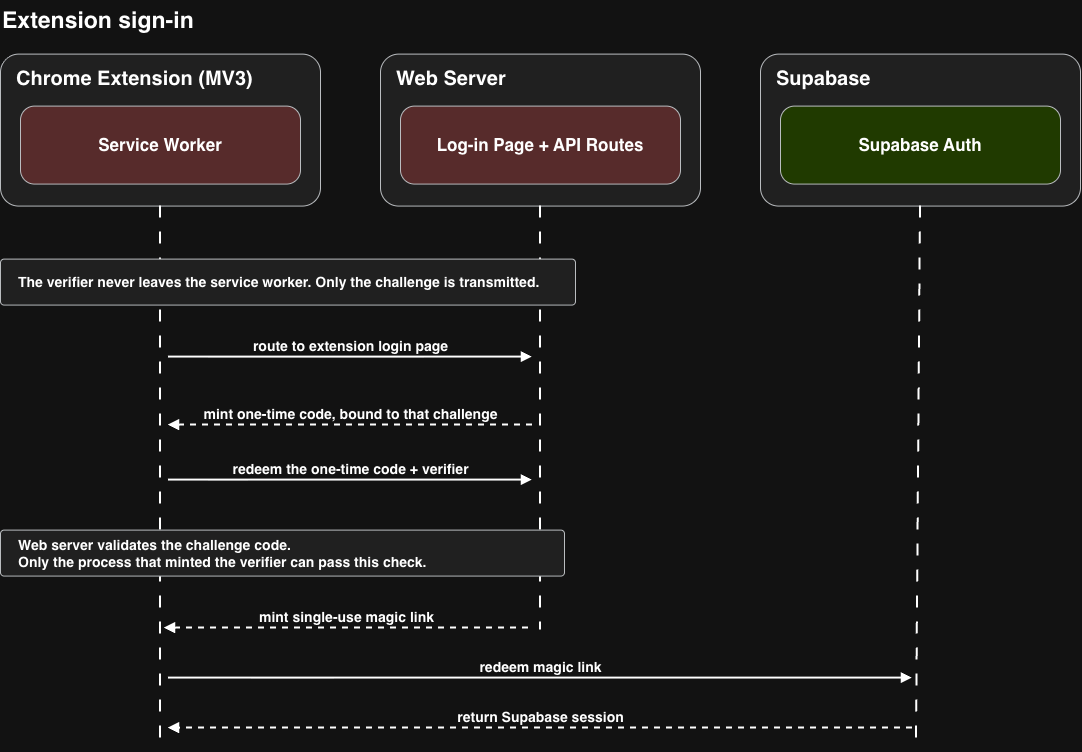Click the 'redeem the one-time code + verifier' label
This screenshot has height=752, width=1082.
point(351,469)
